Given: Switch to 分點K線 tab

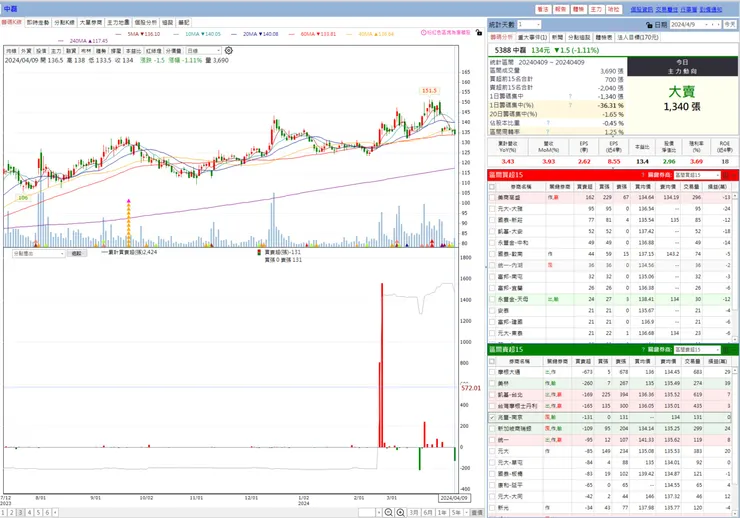Looking at the screenshot, I should (64, 23).
